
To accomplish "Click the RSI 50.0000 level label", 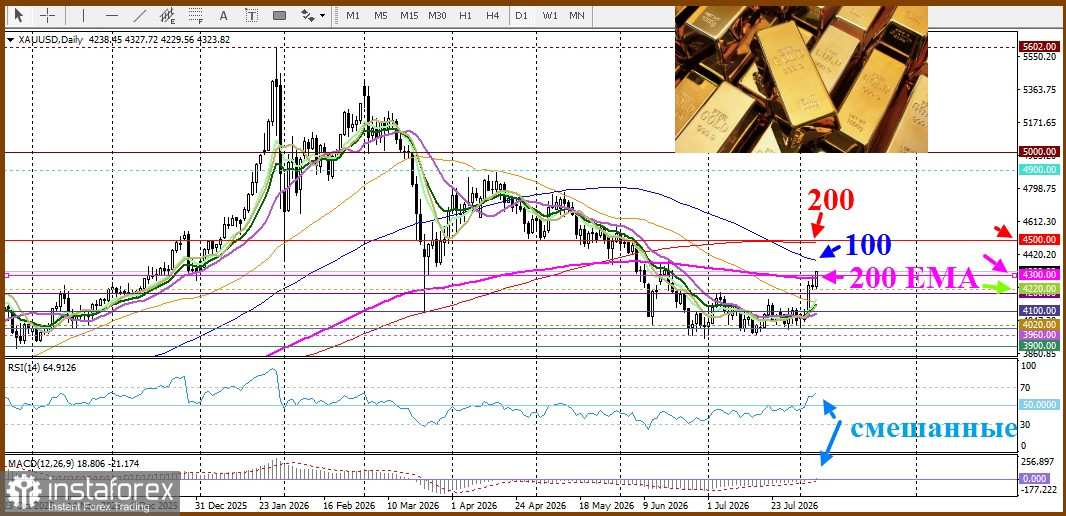I will coord(1039,405).
